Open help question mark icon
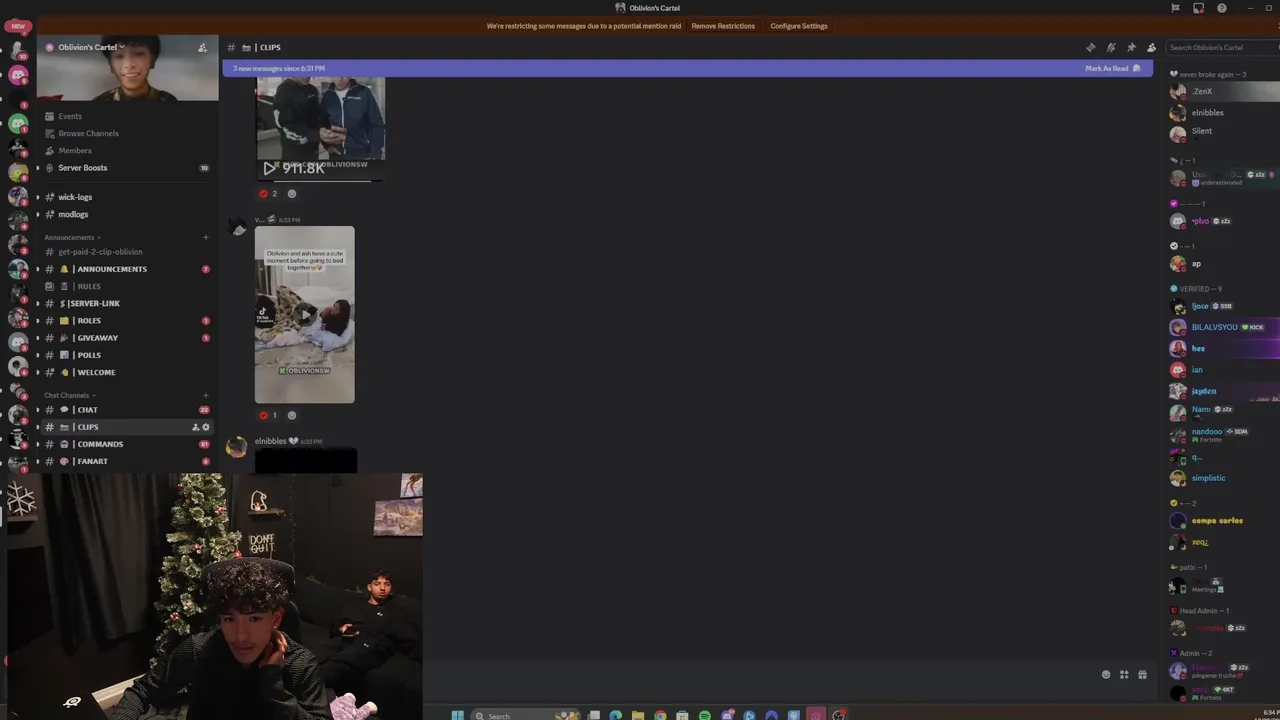The image size is (1280, 720). [x=1221, y=8]
